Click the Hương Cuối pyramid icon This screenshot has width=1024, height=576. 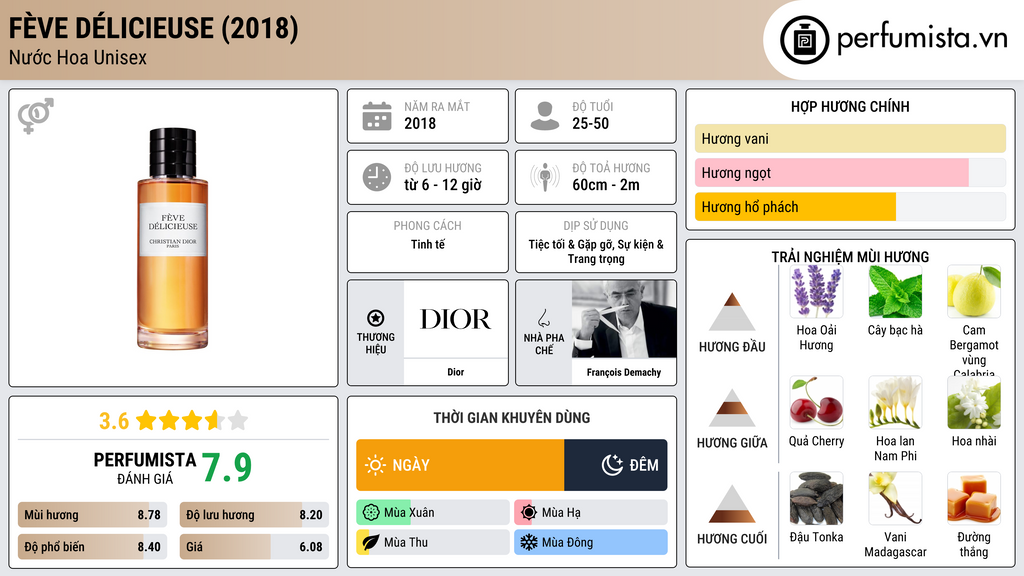coord(732,505)
